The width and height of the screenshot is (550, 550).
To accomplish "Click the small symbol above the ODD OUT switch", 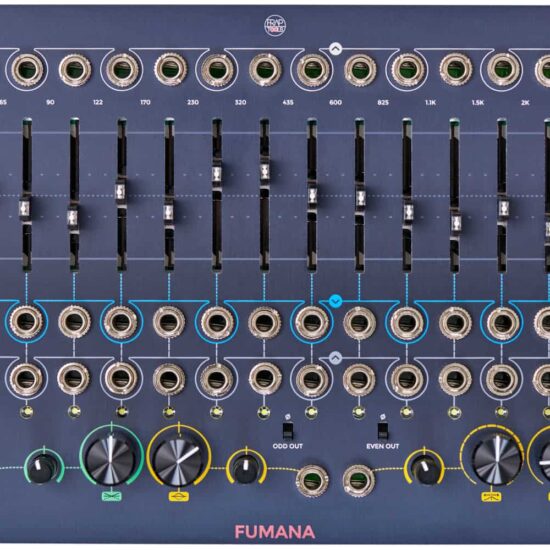I will tap(288, 417).
